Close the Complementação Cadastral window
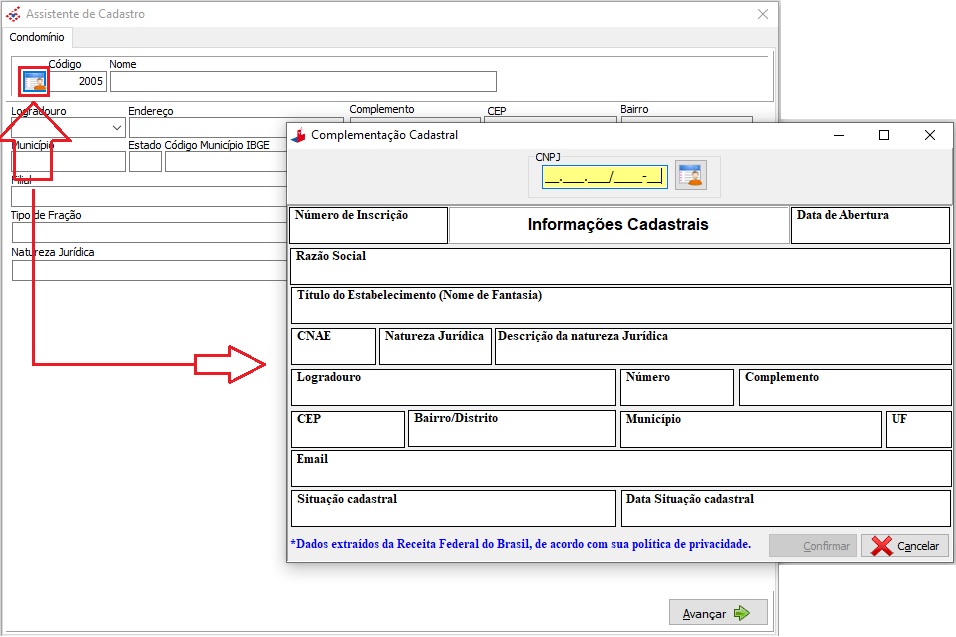The height and width of the screenshot is (637, 956). click(930, 135)
